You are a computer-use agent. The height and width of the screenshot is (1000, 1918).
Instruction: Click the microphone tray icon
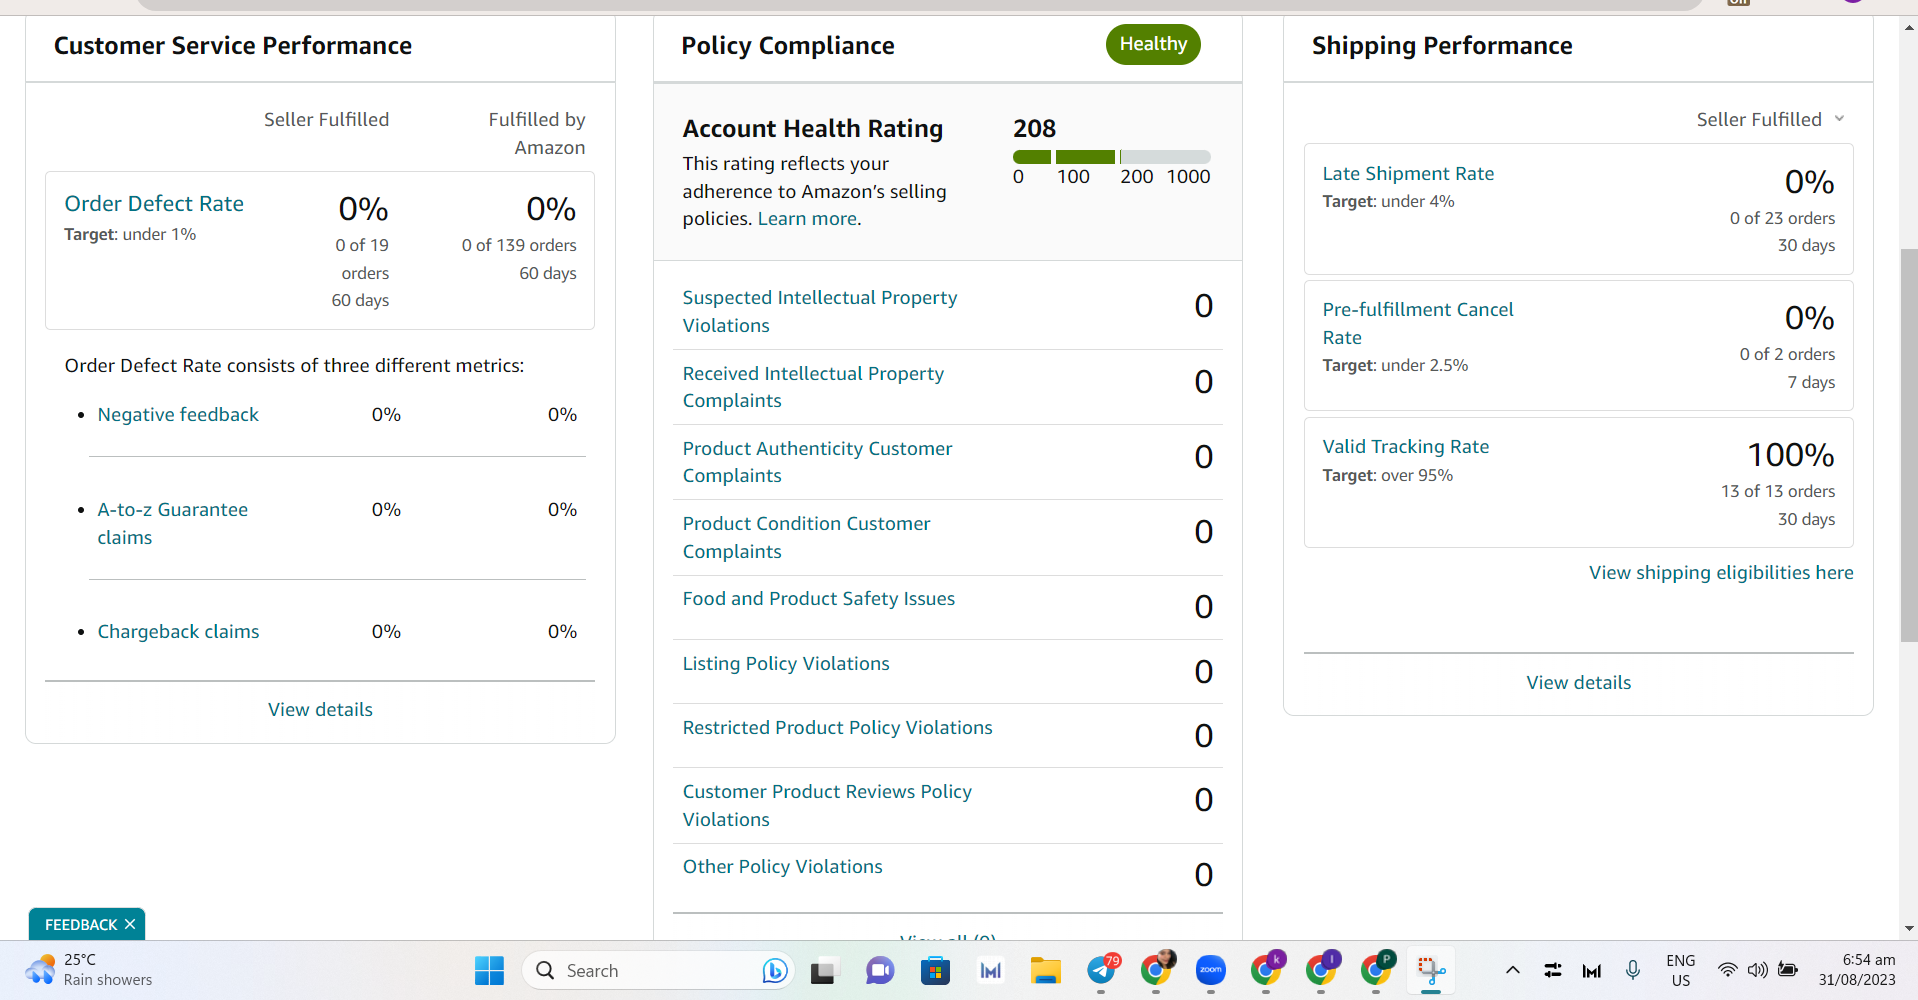[1633, 970]
